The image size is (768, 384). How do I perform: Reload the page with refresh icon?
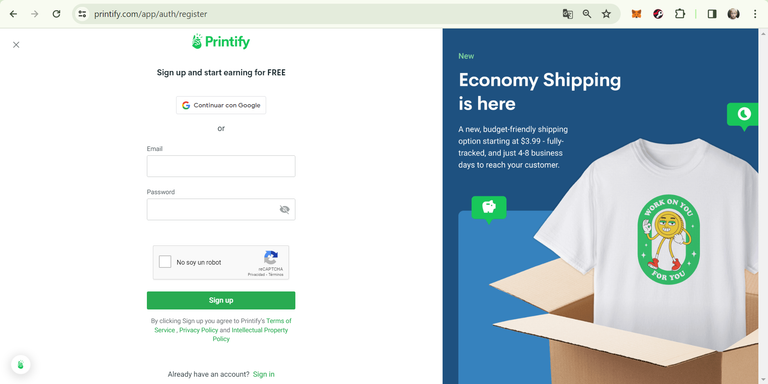(x=56, y=14)
